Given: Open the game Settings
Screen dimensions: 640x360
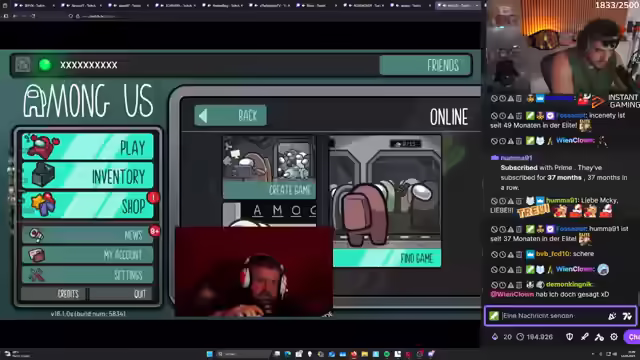Looking at the screenshot, I should 88,275.
